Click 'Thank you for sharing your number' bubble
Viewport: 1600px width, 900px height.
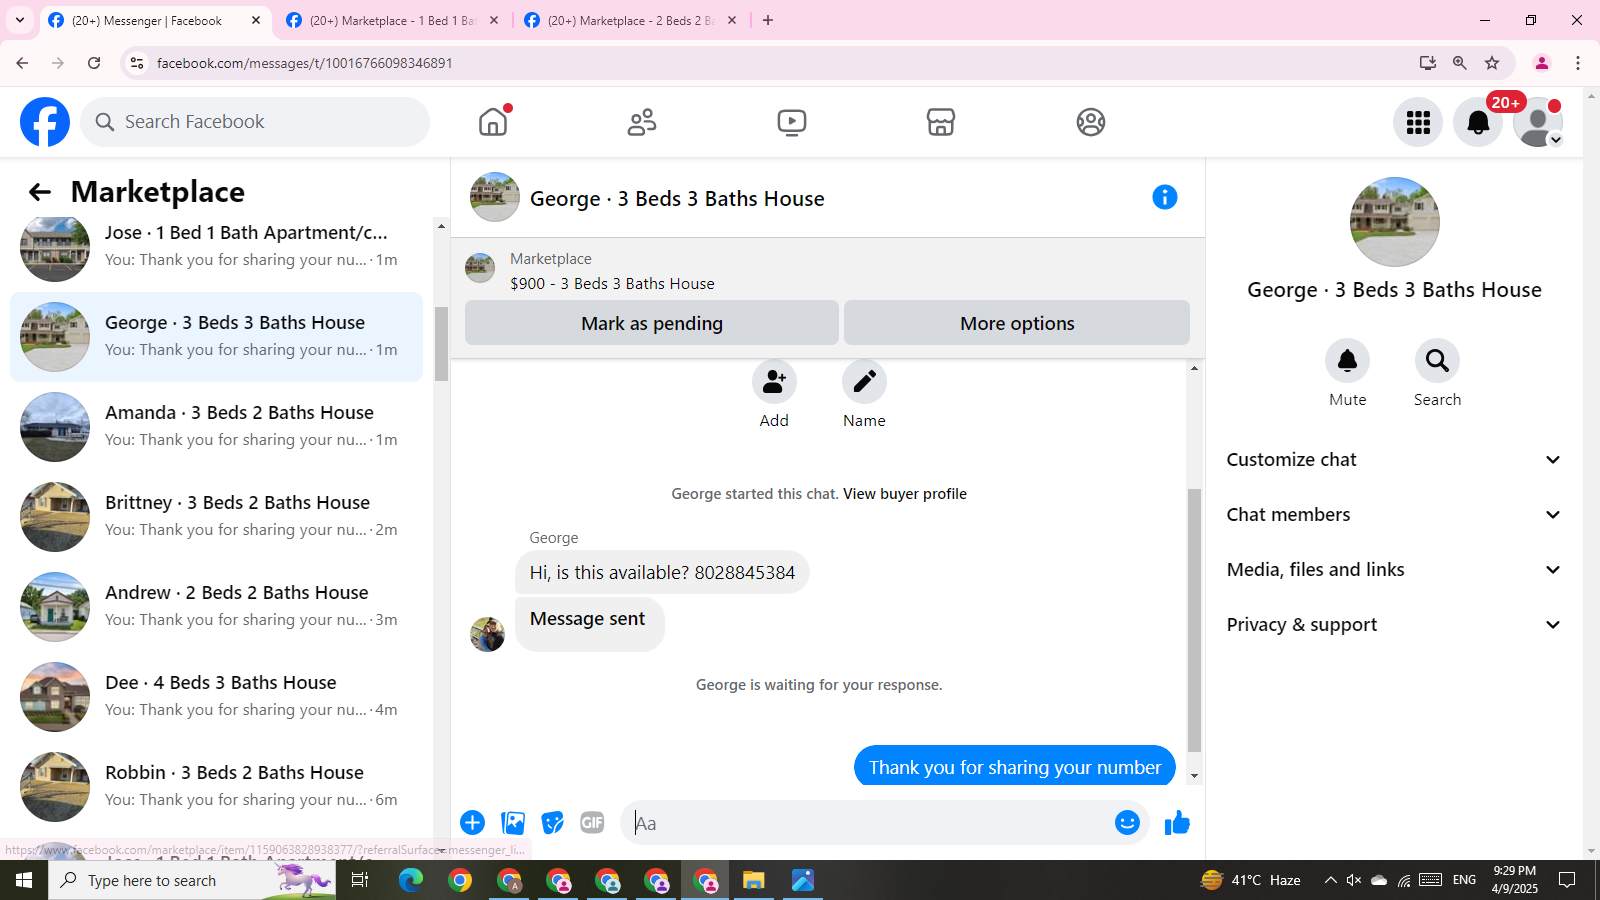(1015, 766)
